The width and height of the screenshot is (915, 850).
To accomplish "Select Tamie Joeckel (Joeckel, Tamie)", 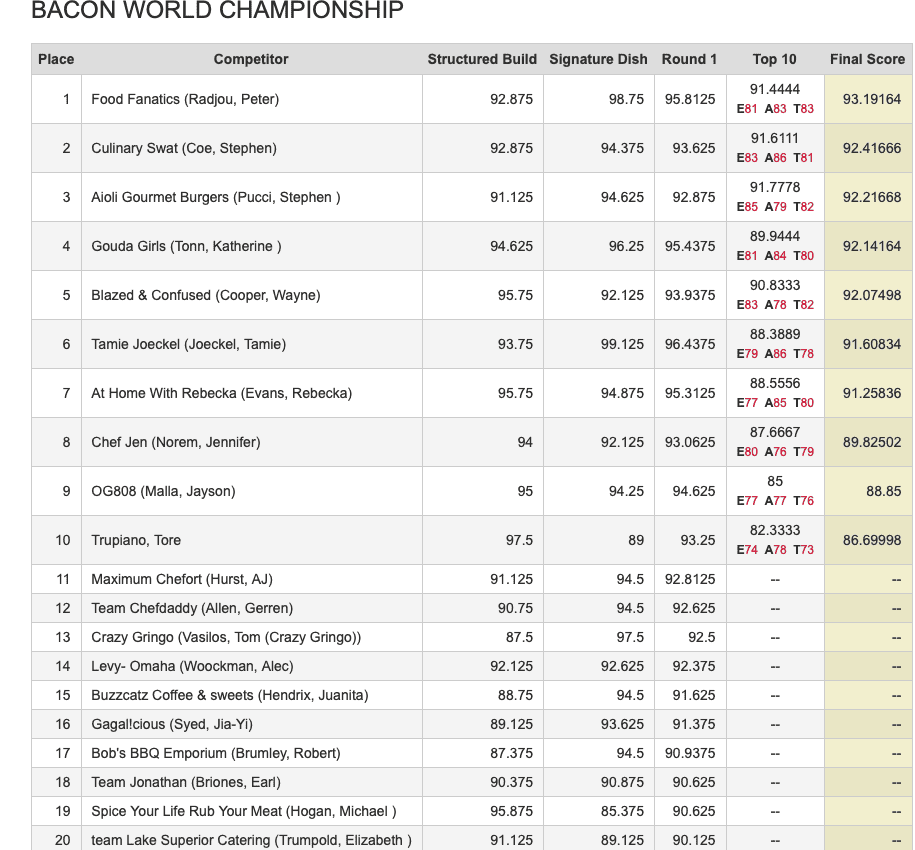I will (x=188, y=344).
